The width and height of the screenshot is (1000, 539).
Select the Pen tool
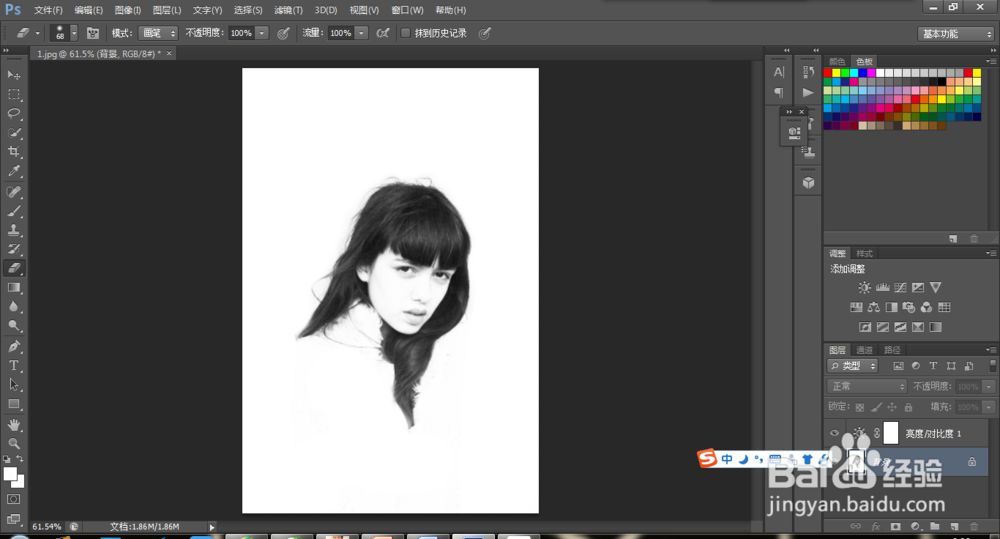(x=13, y=346)
